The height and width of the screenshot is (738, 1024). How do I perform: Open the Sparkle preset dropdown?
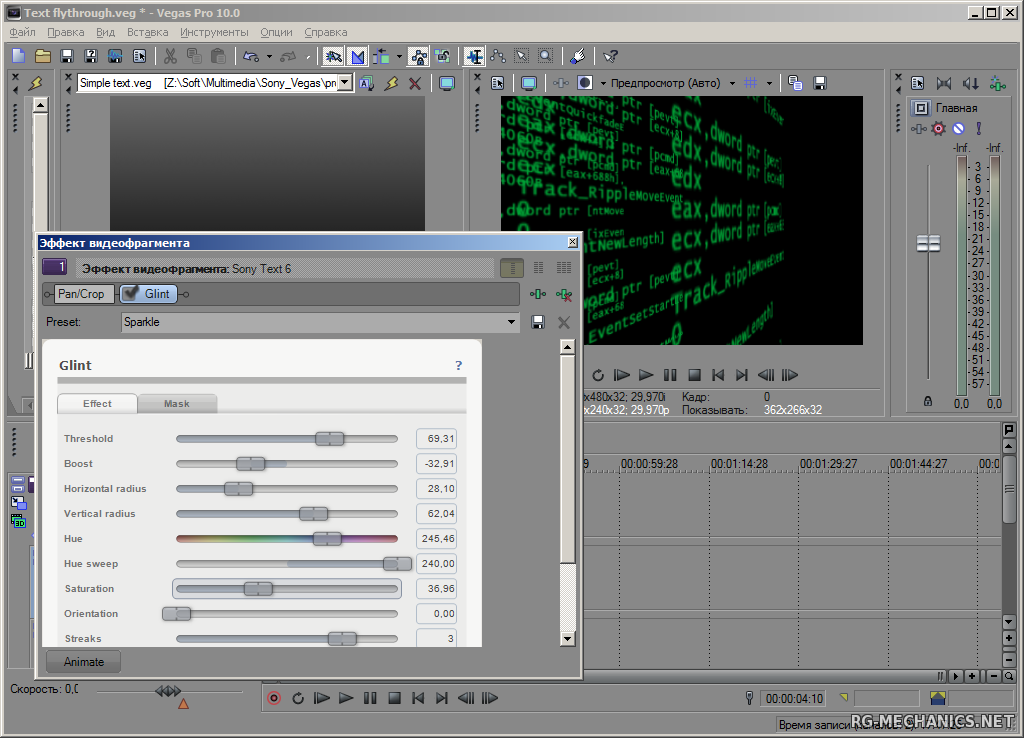(511, 322)
